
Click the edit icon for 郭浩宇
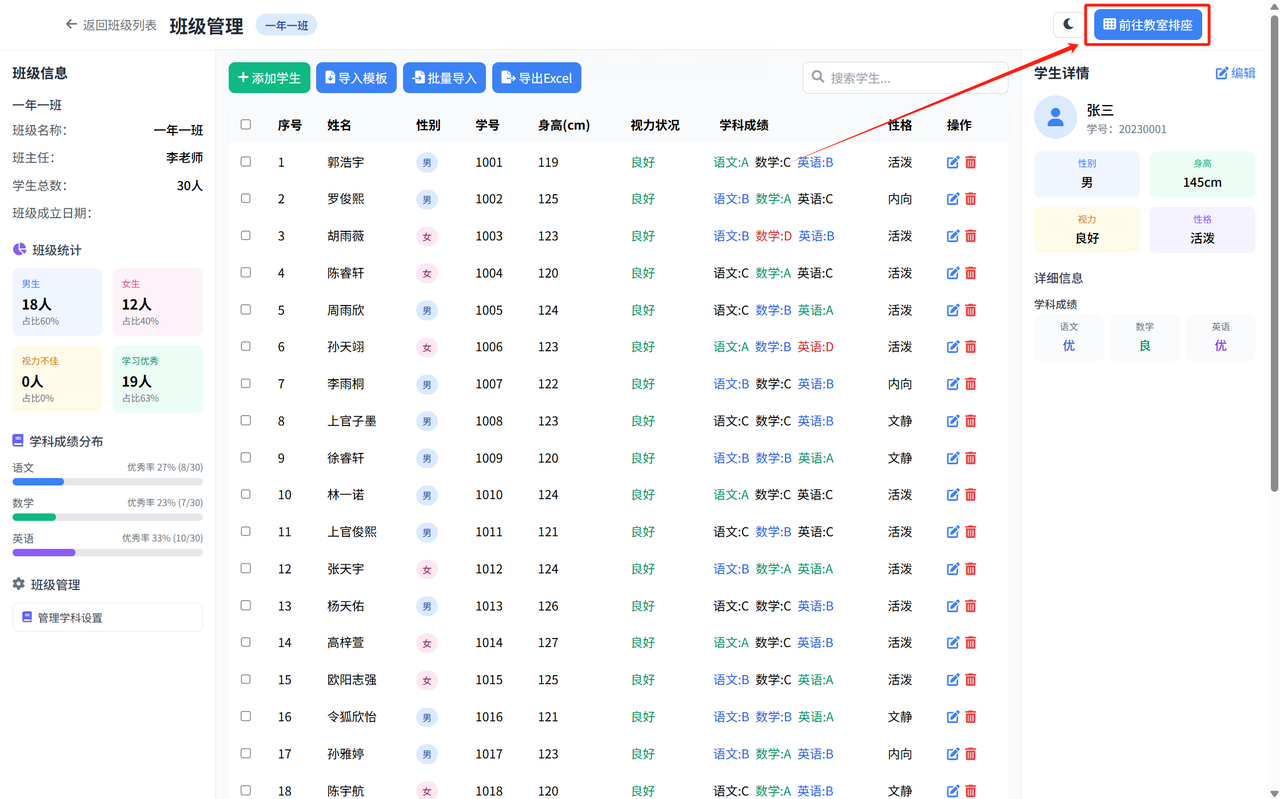(x=953, y=162)
